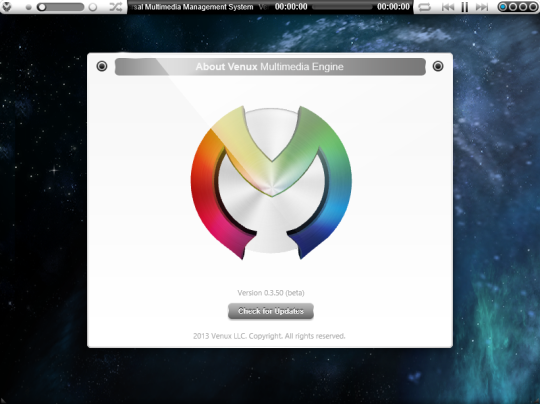
Task: Skip to the previous track
Action: point(448,7)
